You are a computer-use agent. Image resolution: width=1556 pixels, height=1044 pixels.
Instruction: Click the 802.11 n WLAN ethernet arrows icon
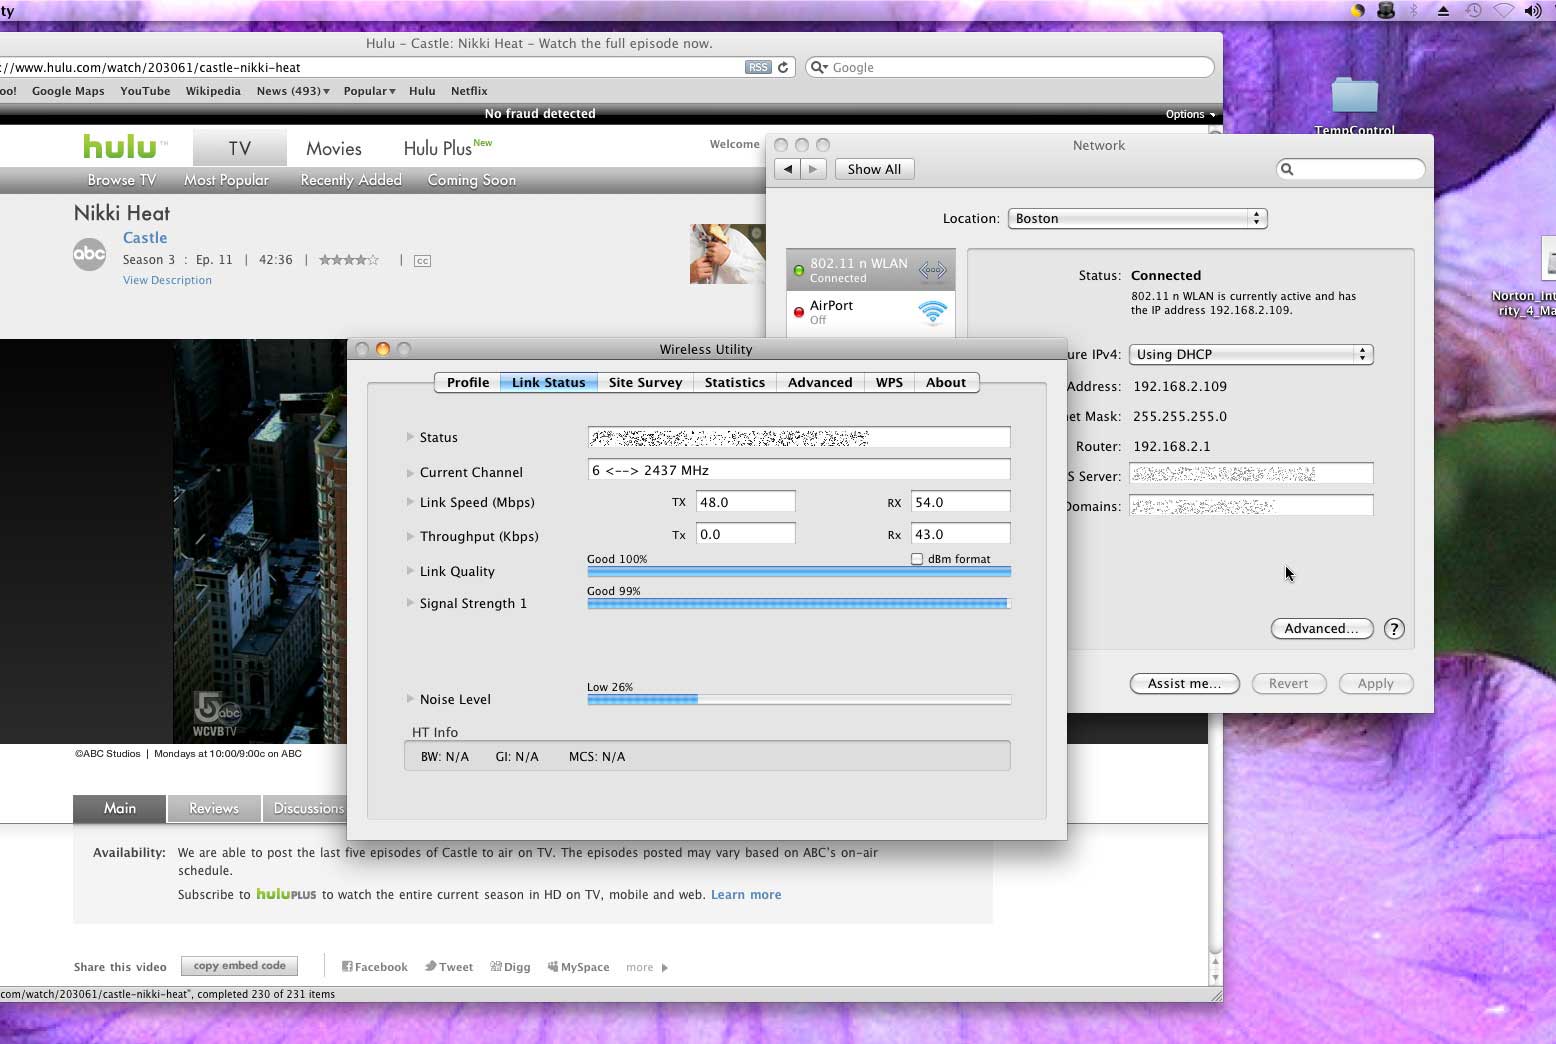(932, 270)
